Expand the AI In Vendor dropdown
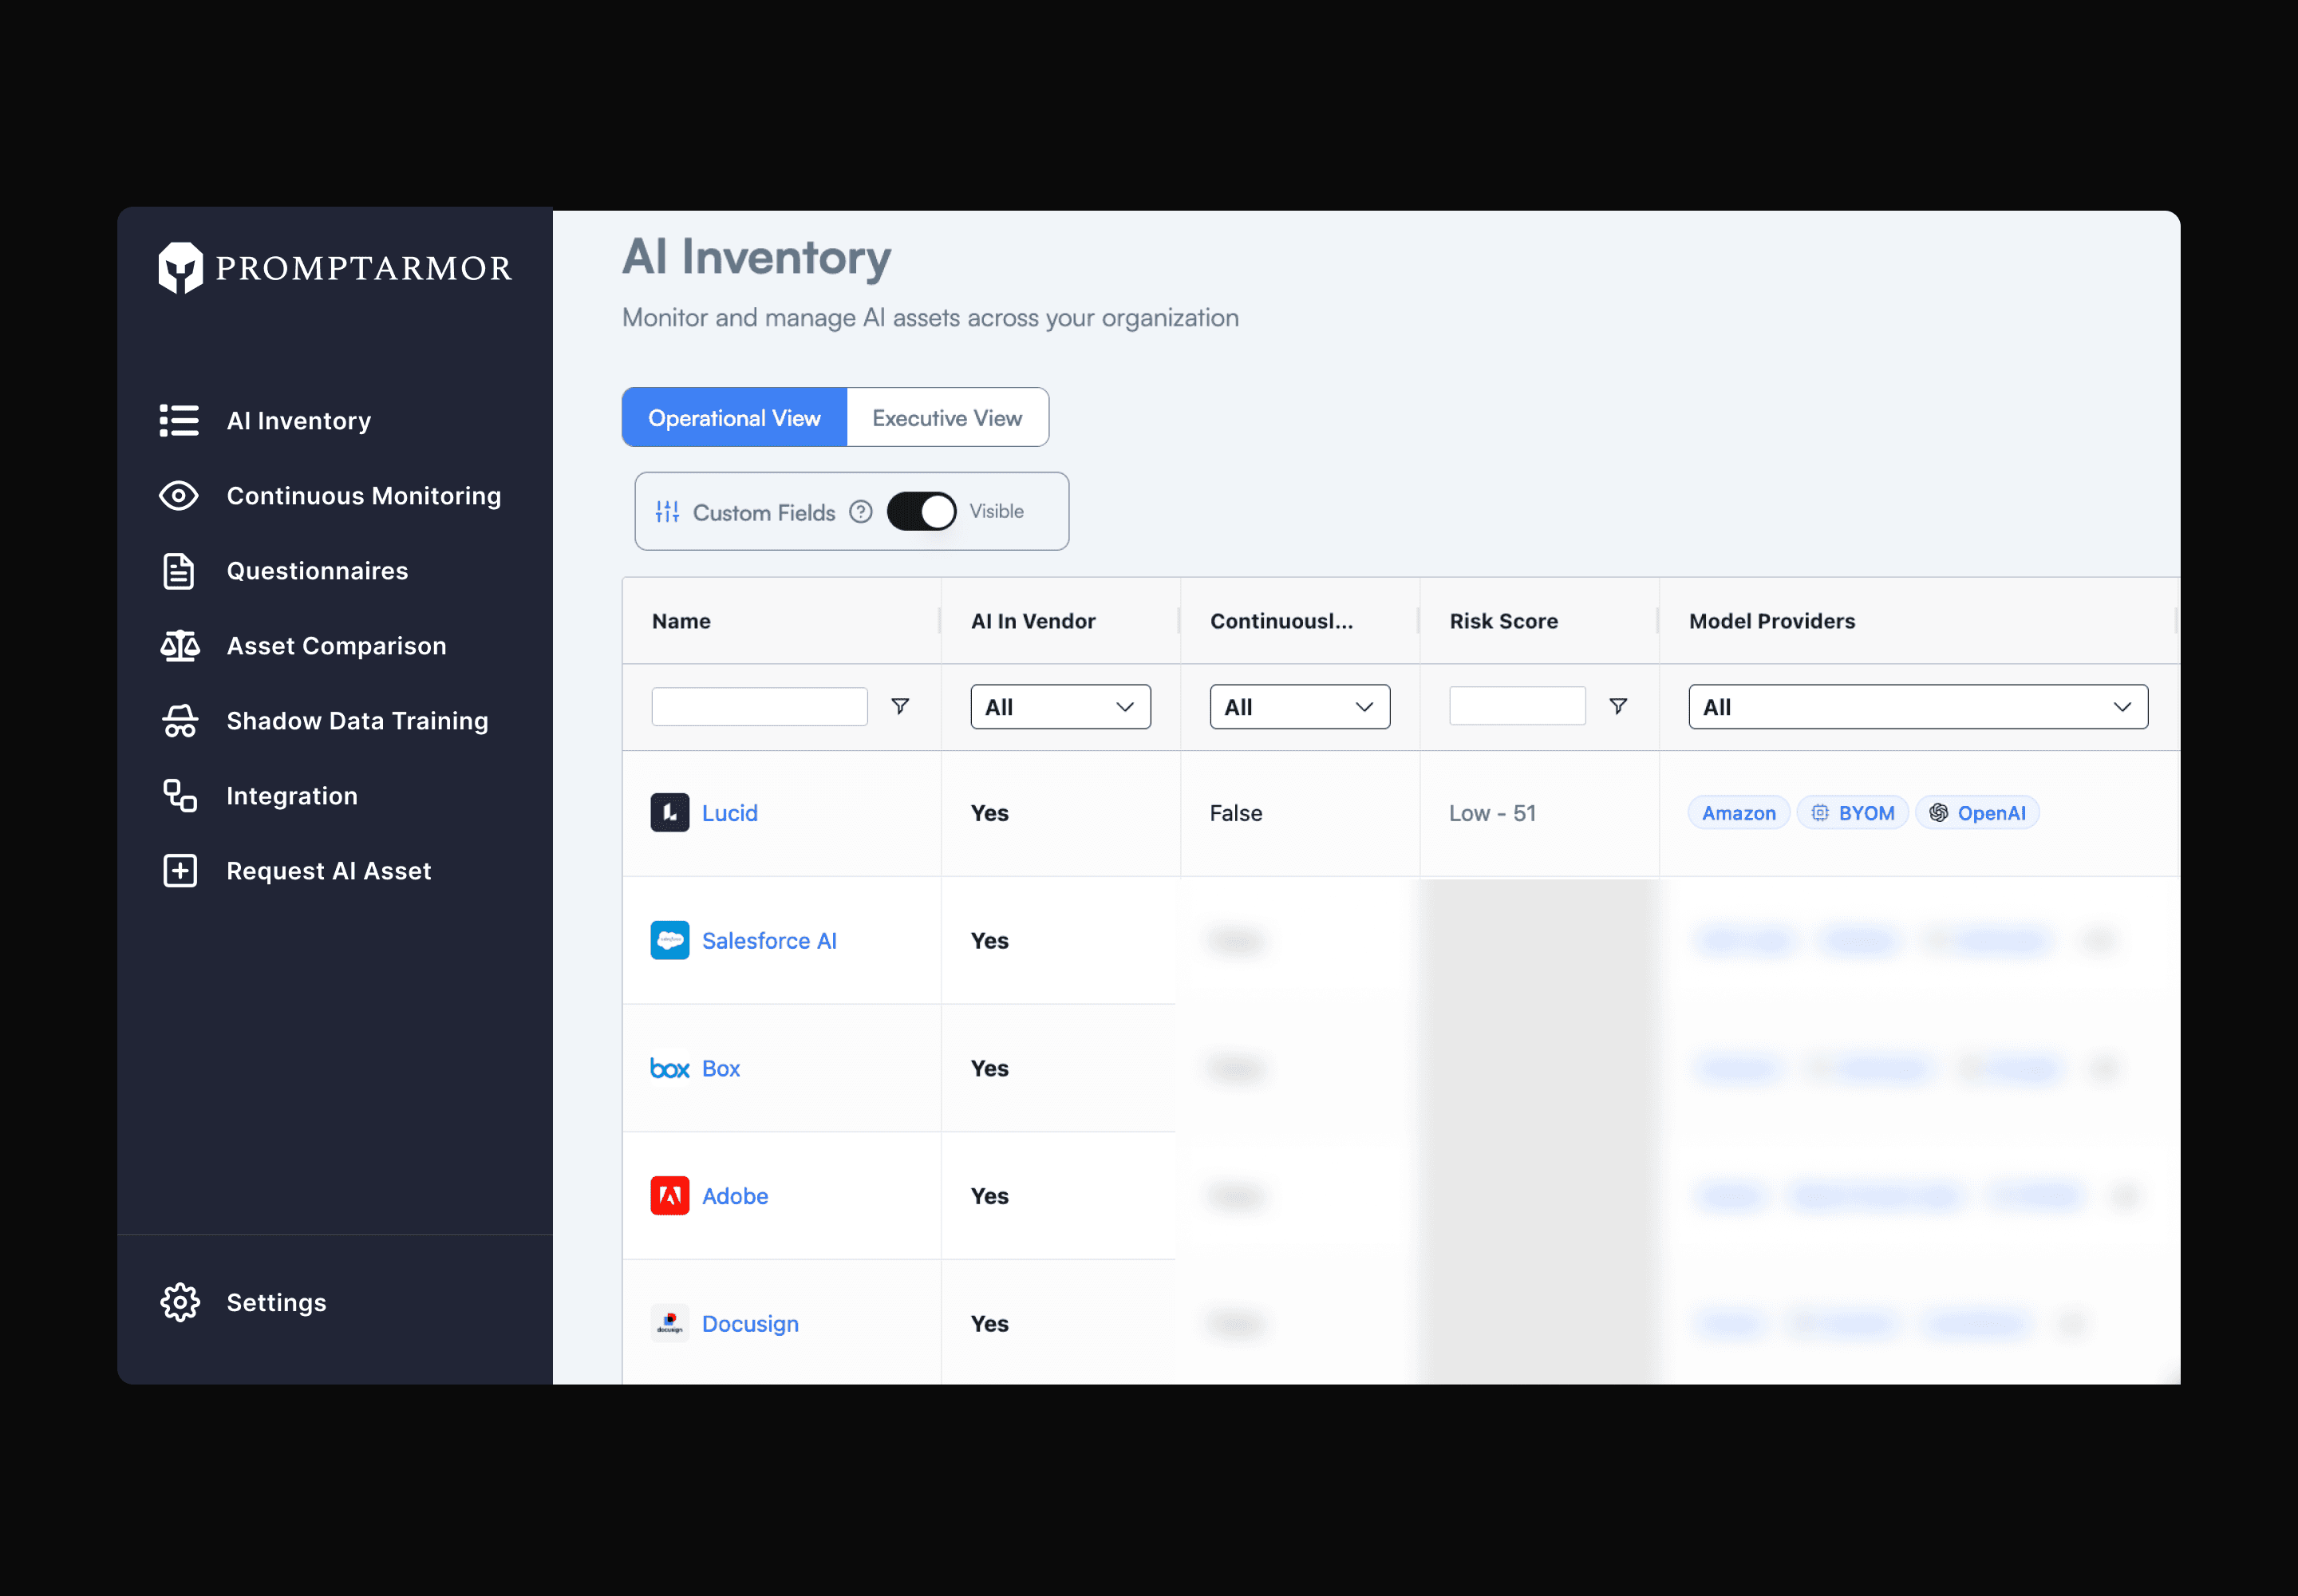The width and height of the screenshot is (2298, 1596). 1060,707
